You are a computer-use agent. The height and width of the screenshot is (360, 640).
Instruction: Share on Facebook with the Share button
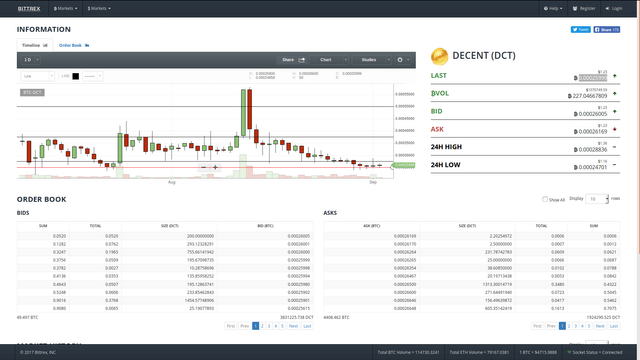607,29
